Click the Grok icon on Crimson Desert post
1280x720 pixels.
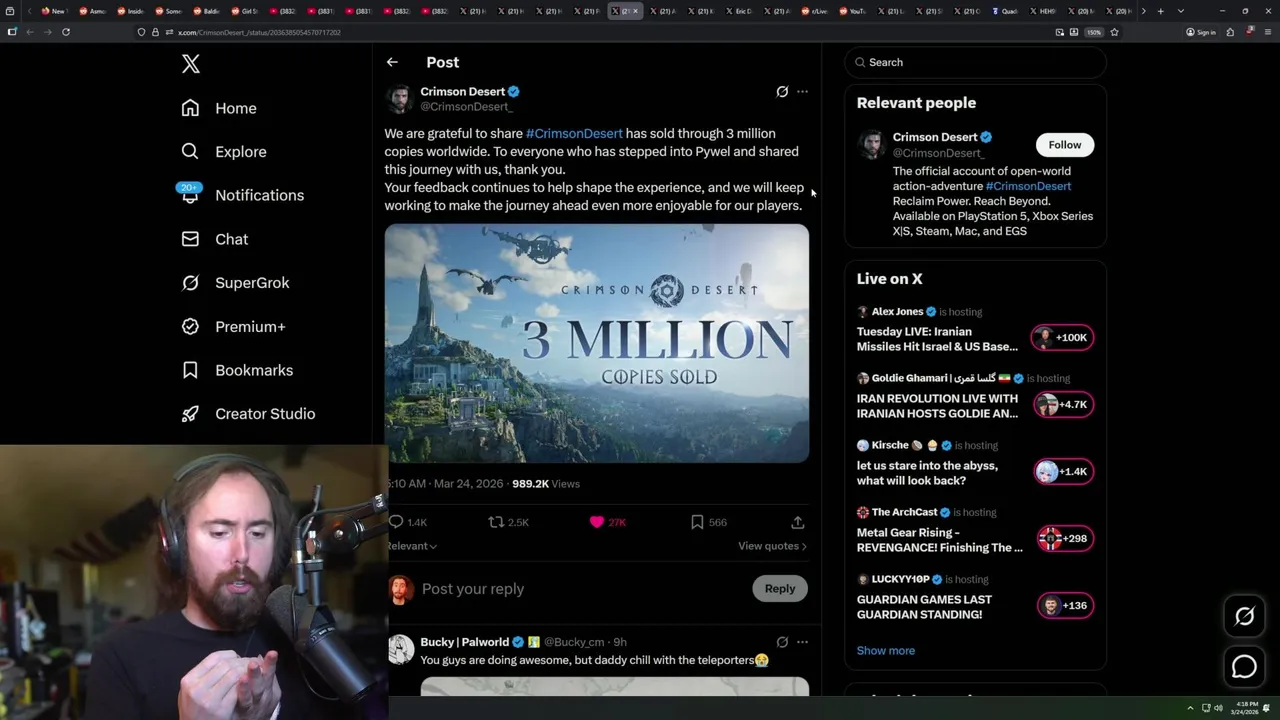point(782,91)
